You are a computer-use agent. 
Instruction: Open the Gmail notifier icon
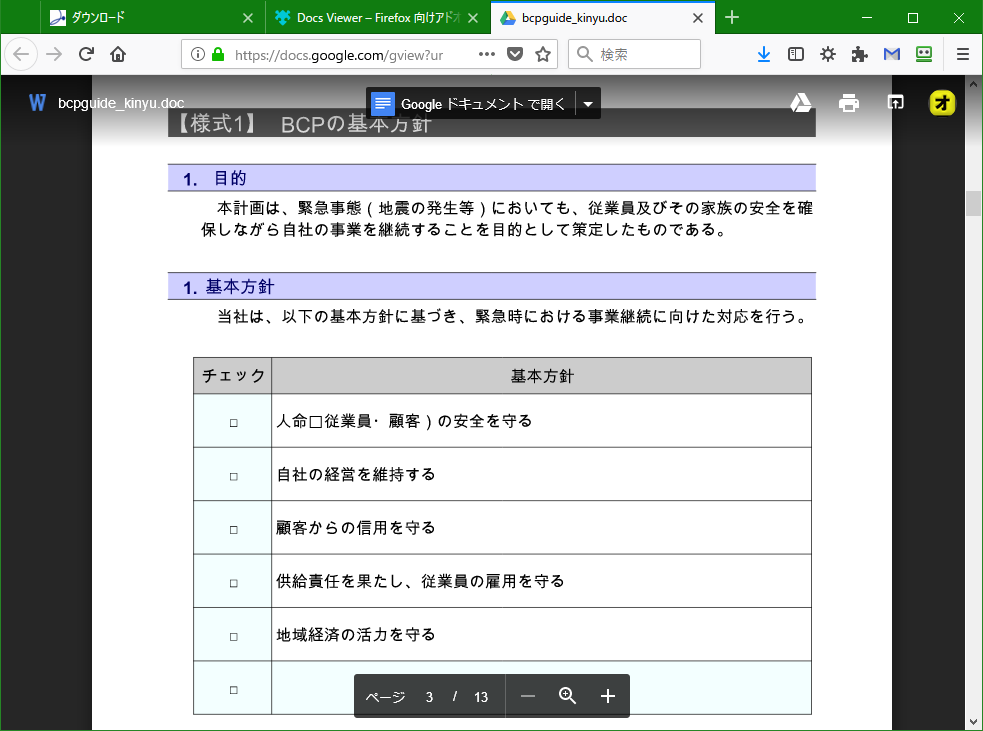coord(891,55)
